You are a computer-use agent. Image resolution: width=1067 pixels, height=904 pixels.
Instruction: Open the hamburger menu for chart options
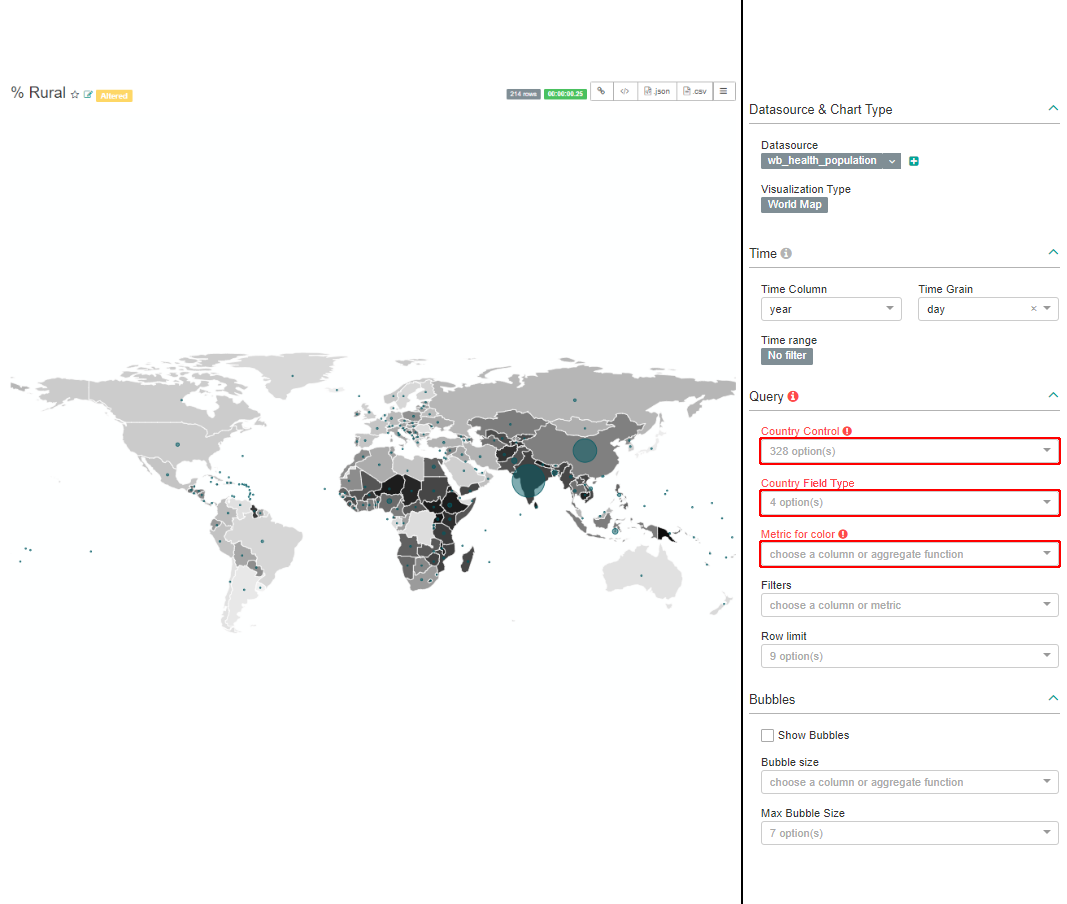coord(724,91)
